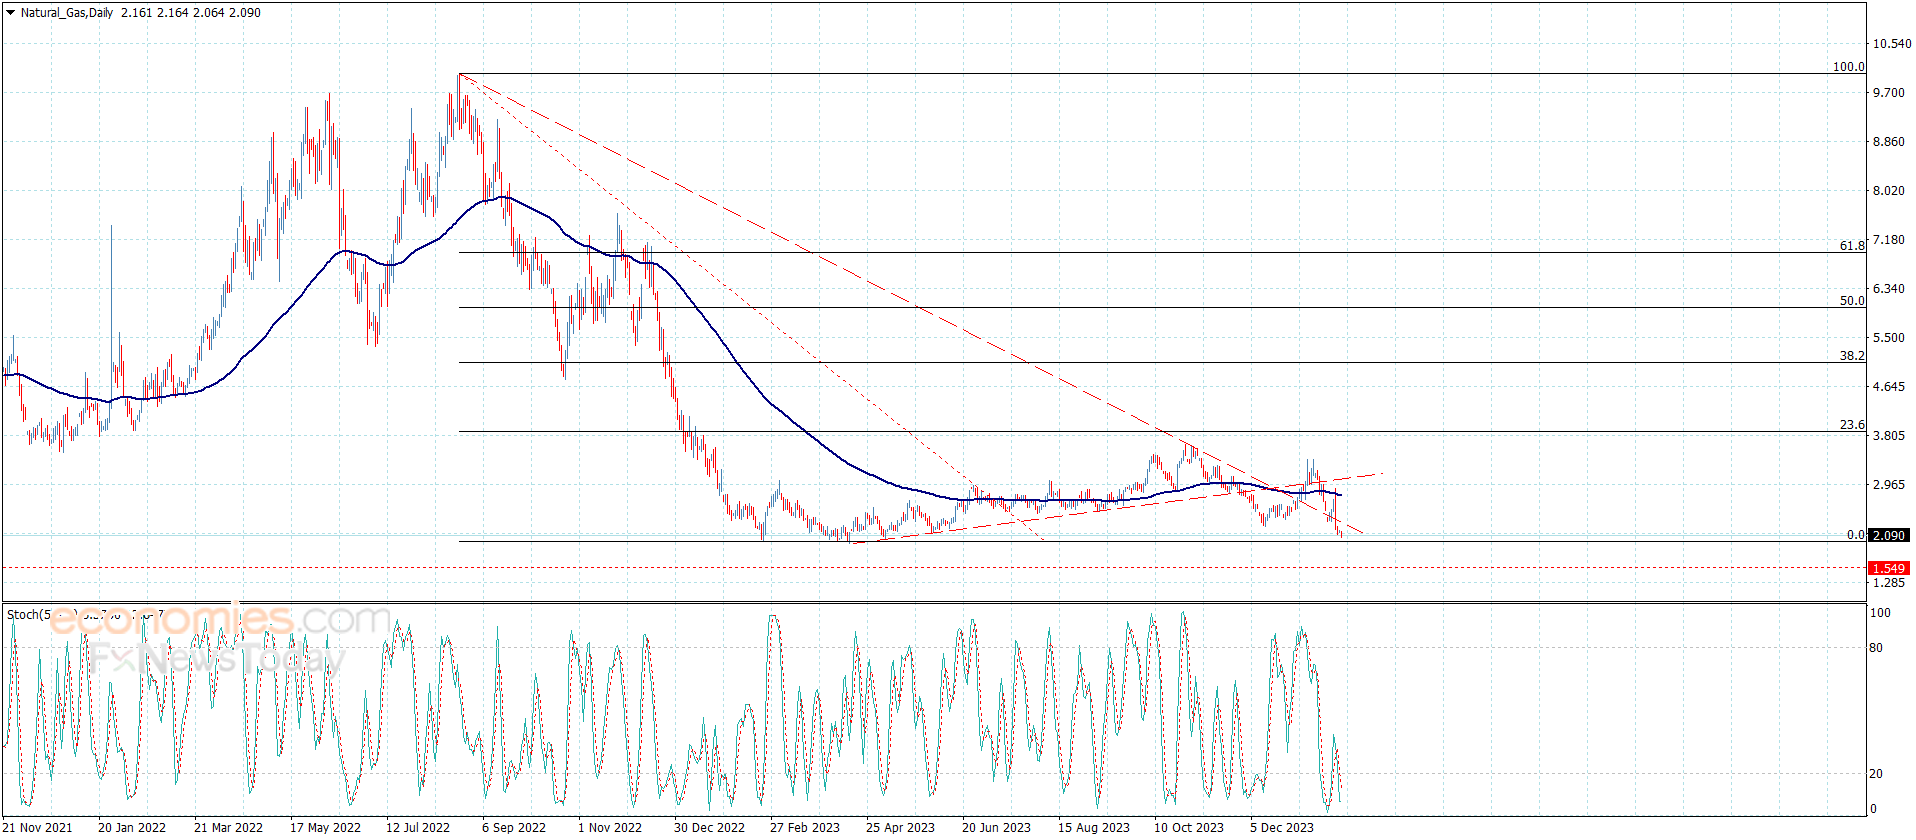Click the 8.020 price axis value
The image size is (1916, 840).
pyautogui.click(x=1888, y=191)
